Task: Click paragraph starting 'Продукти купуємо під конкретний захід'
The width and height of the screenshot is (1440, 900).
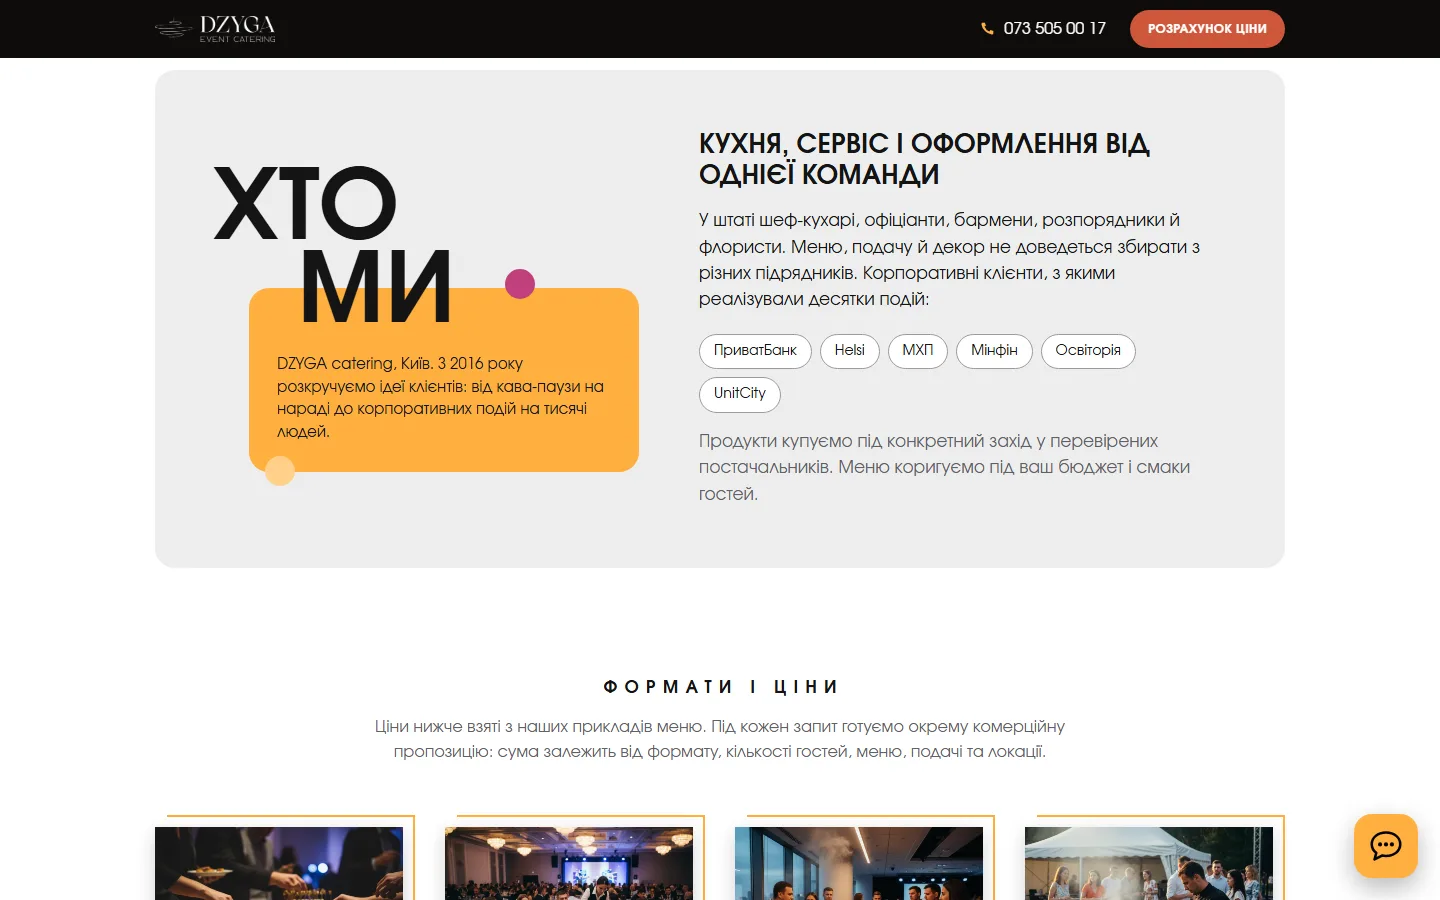Action: [x=944, y=467]
